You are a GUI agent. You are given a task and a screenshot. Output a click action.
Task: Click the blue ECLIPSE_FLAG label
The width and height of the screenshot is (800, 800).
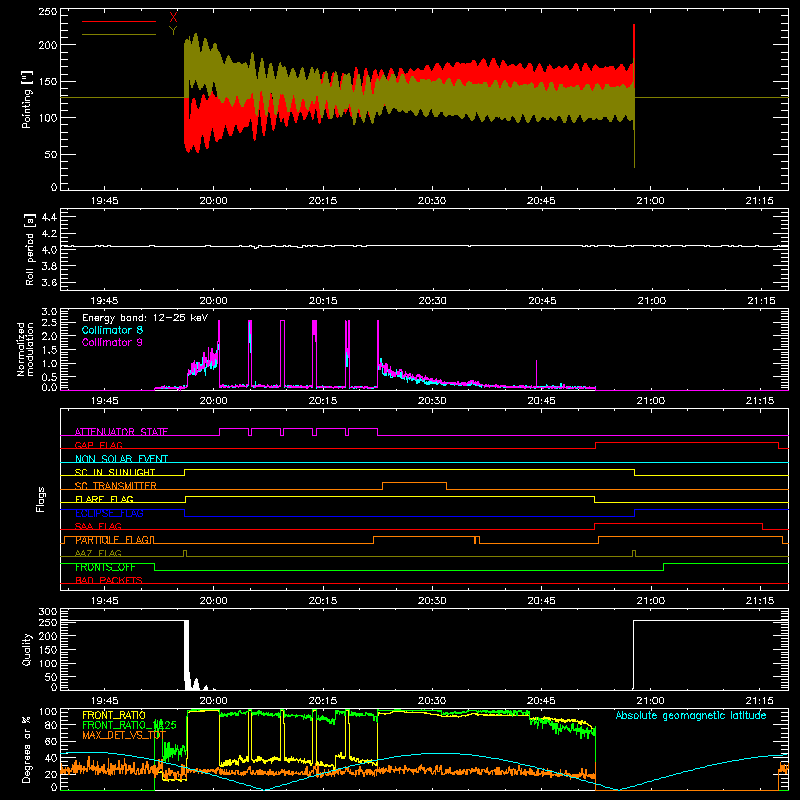pos(109,513)
